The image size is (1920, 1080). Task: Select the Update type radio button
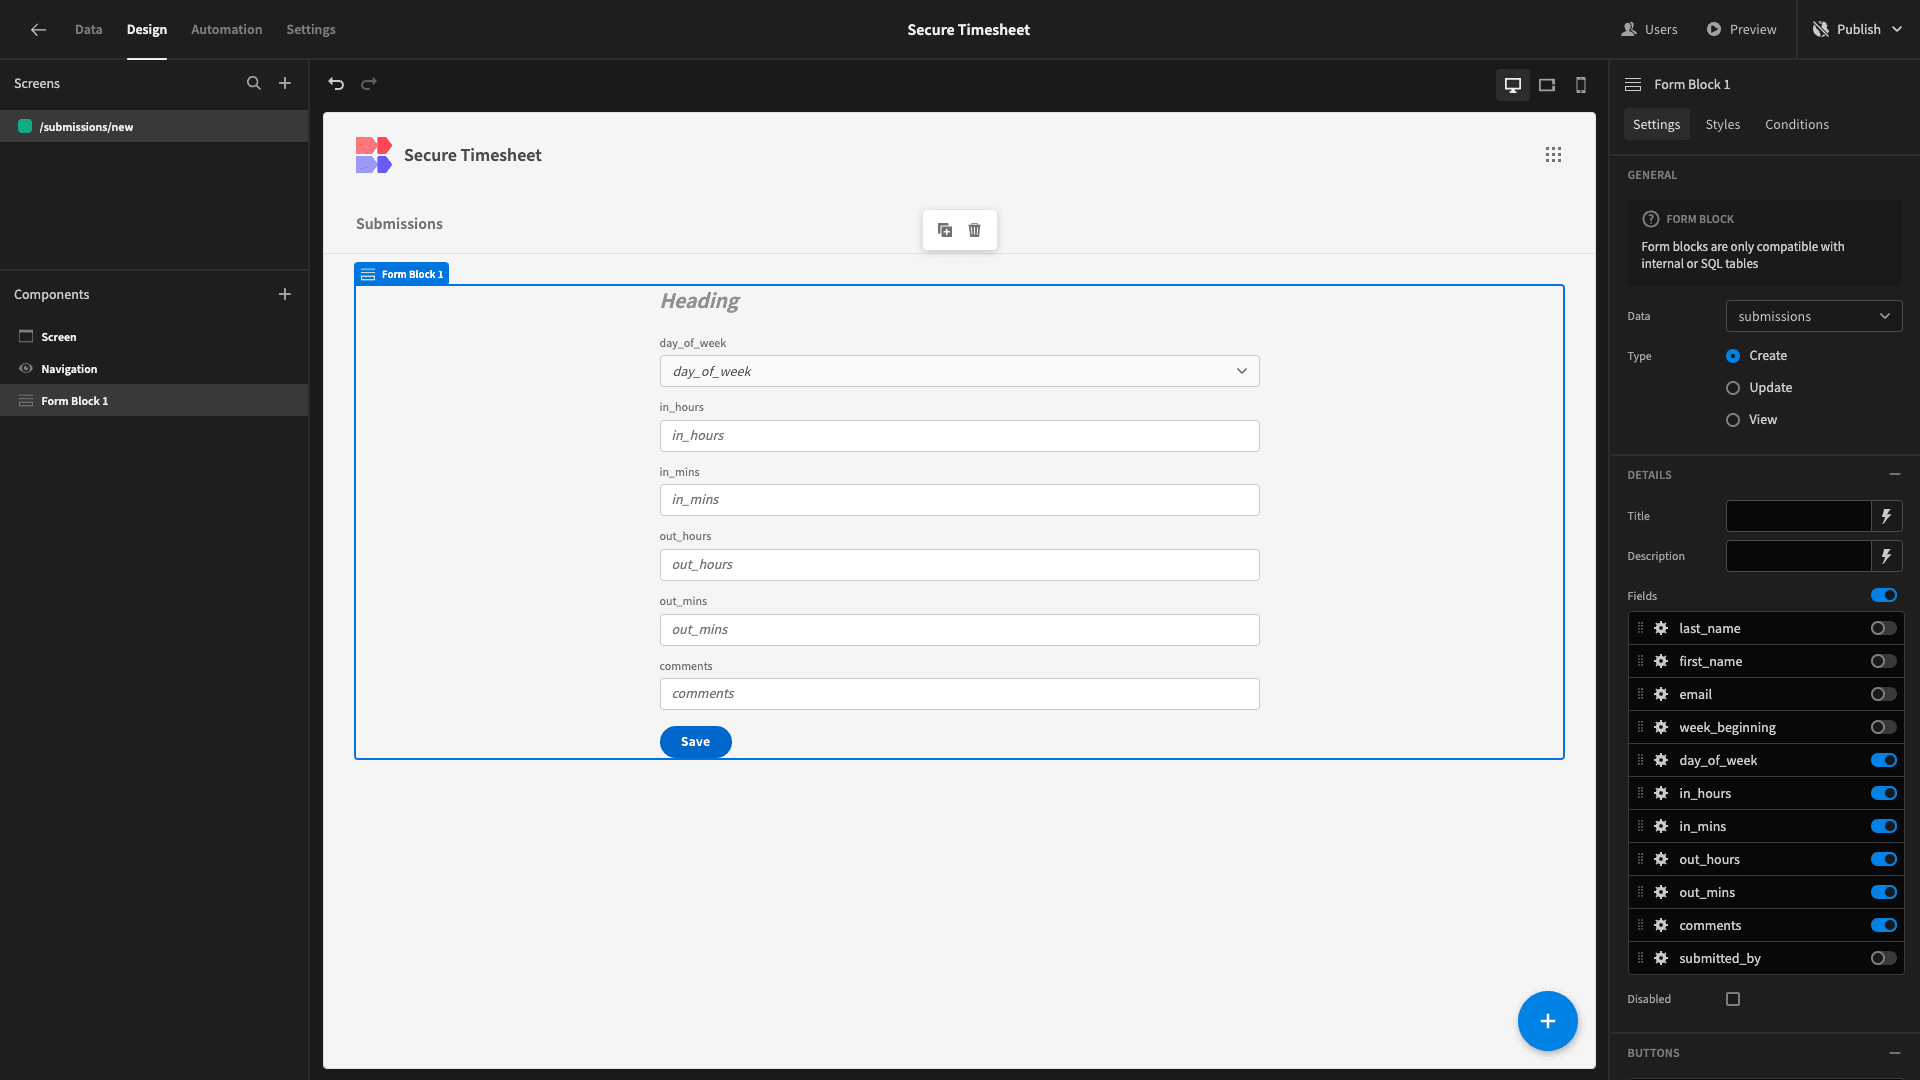point(1733,388)
